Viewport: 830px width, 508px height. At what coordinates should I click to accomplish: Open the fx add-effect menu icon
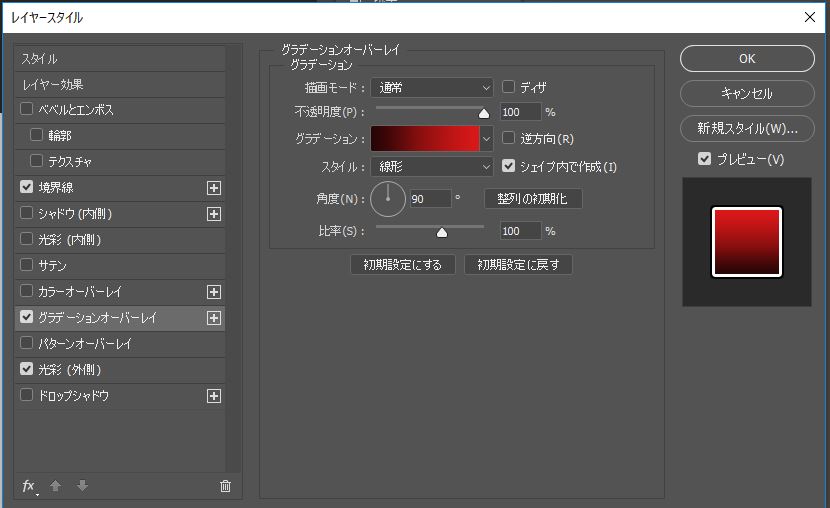pos(30,486)
